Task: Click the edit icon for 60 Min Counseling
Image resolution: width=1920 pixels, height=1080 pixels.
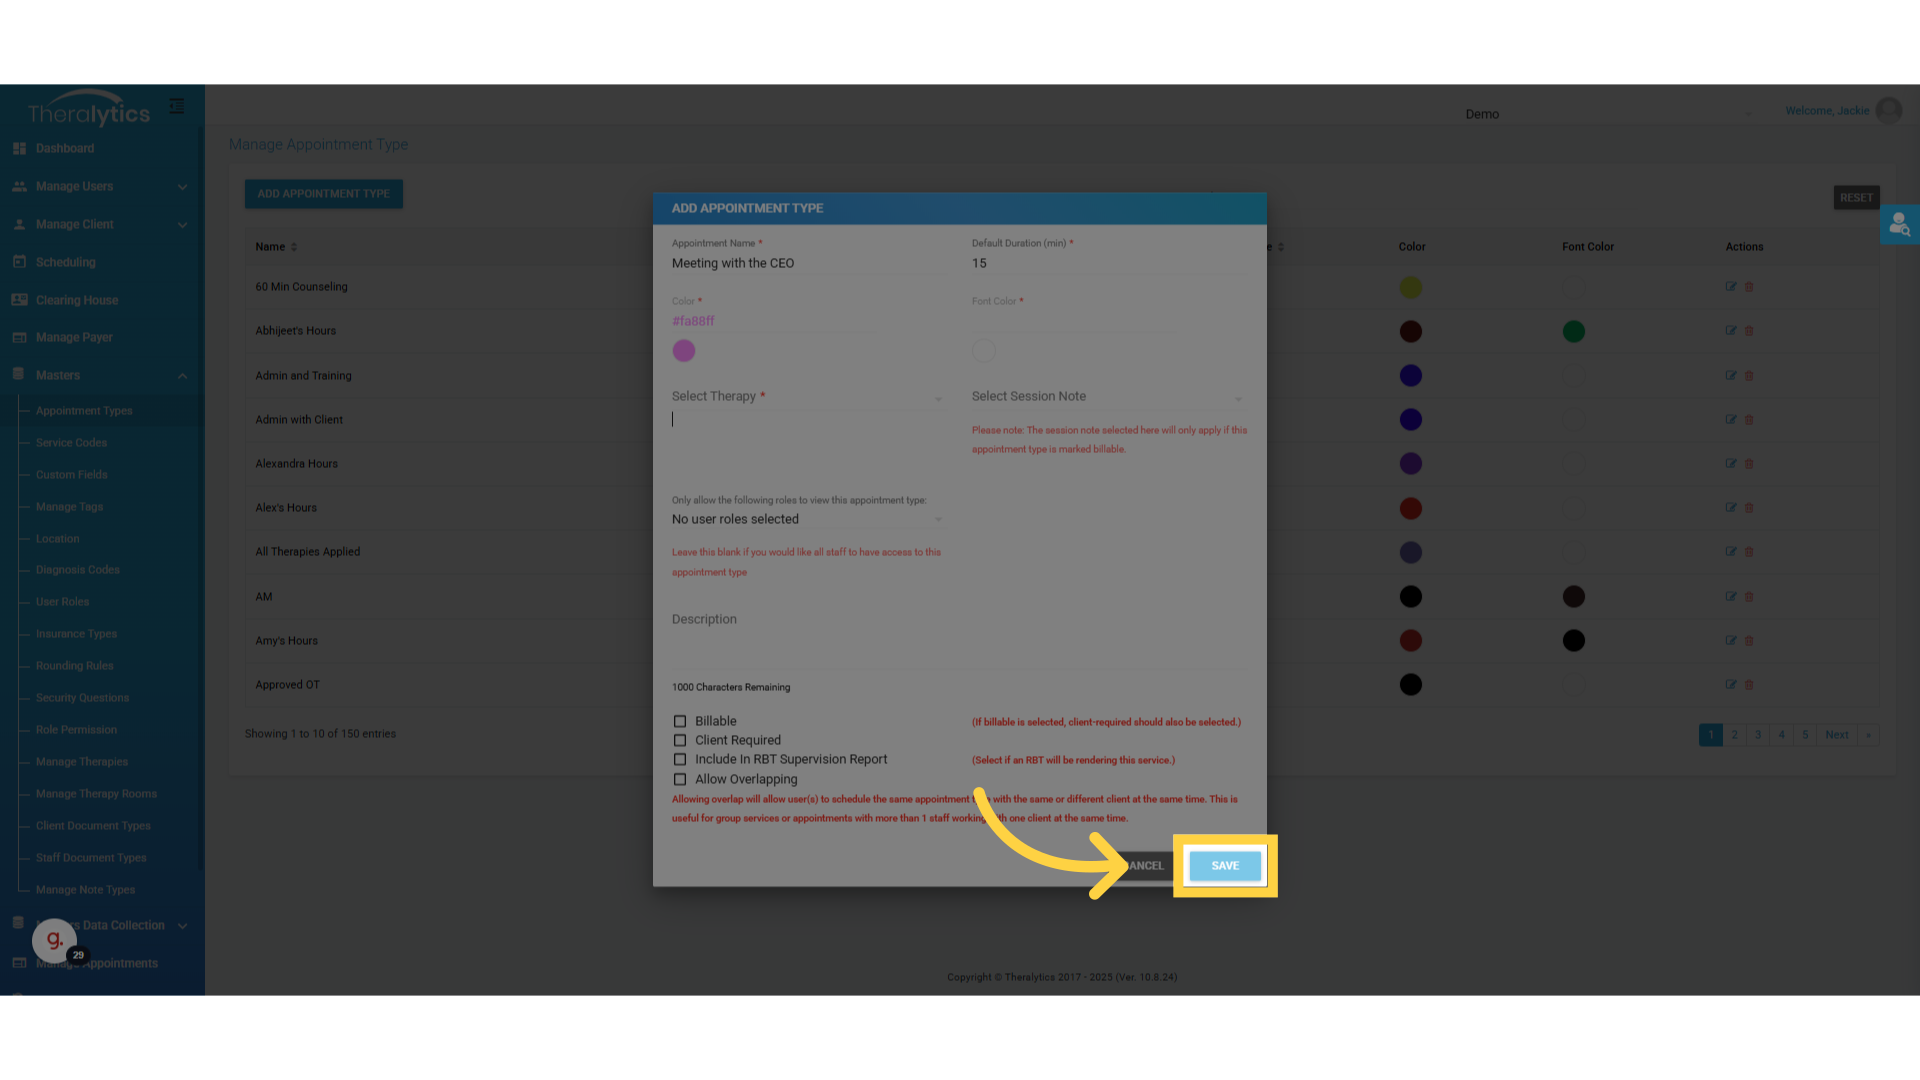Action: pyautogui.click(x=1730, y=287)
